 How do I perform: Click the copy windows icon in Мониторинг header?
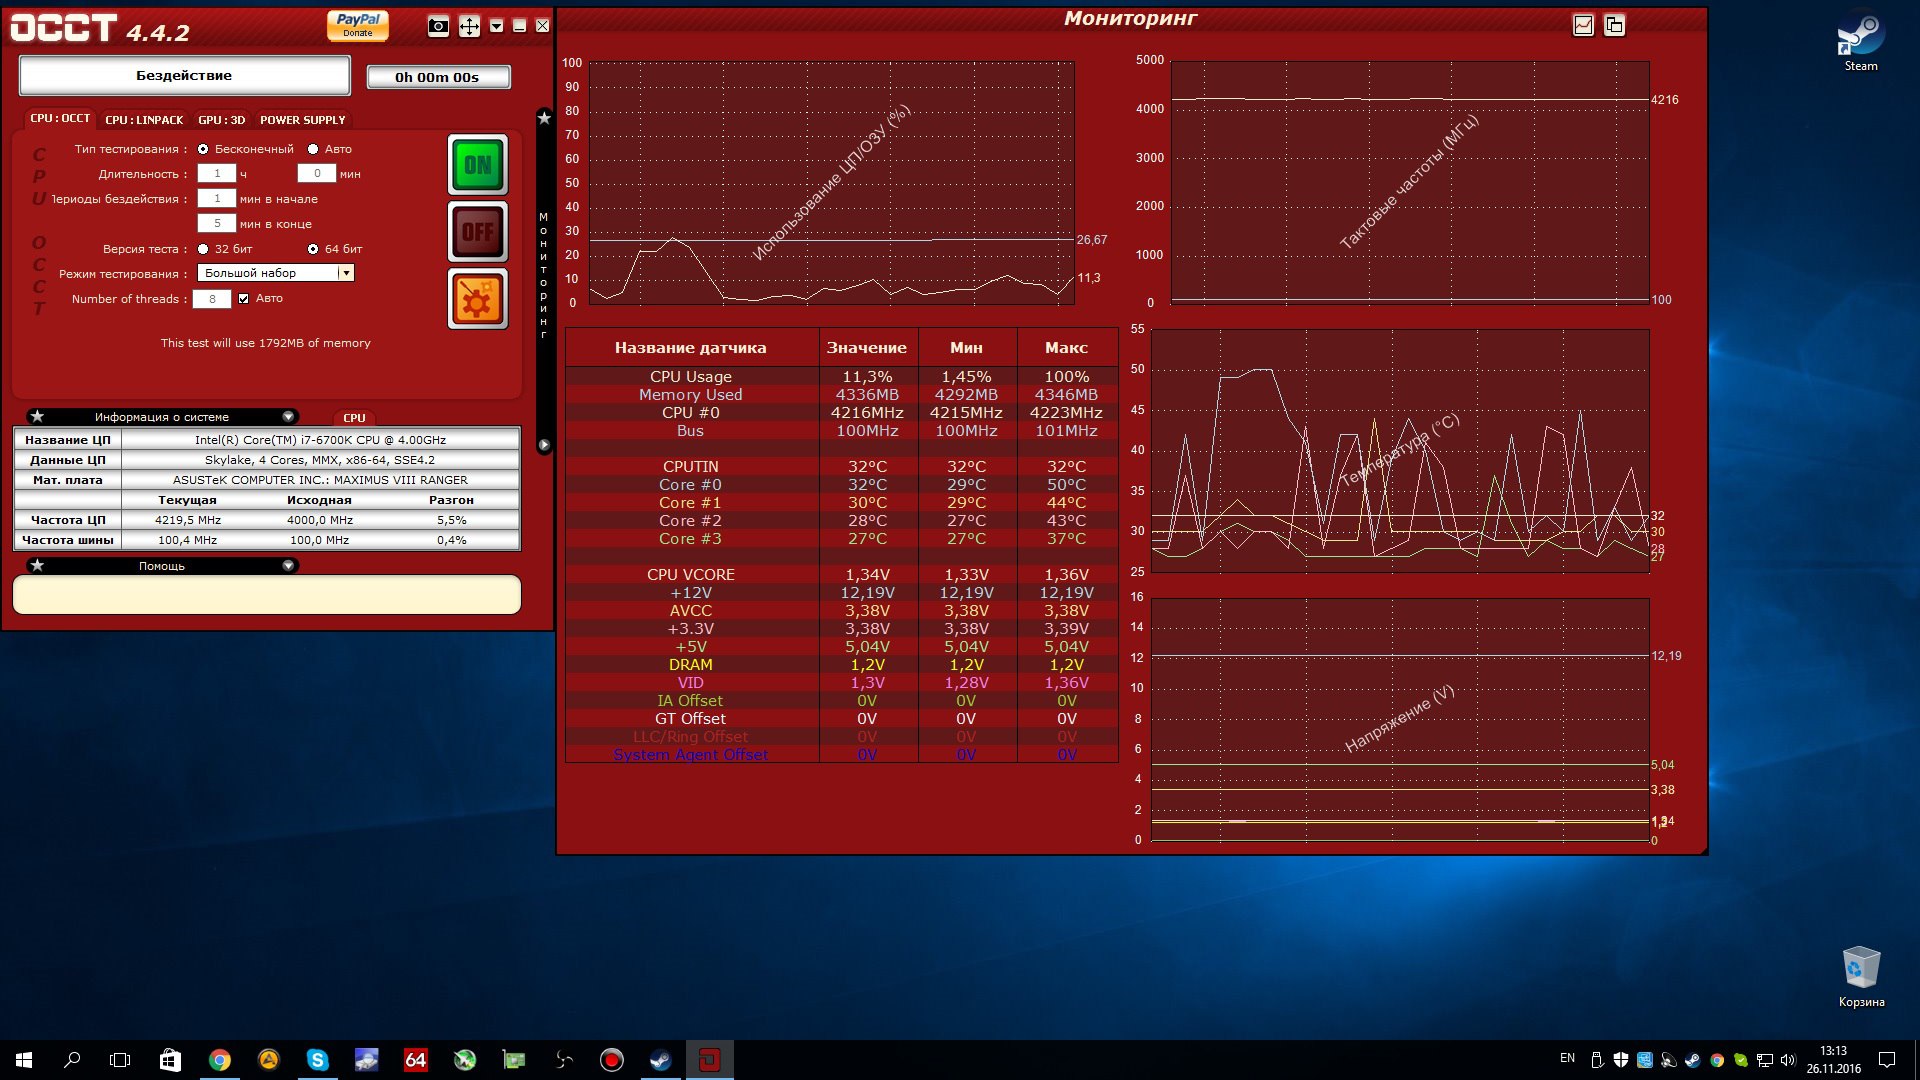1614,26
